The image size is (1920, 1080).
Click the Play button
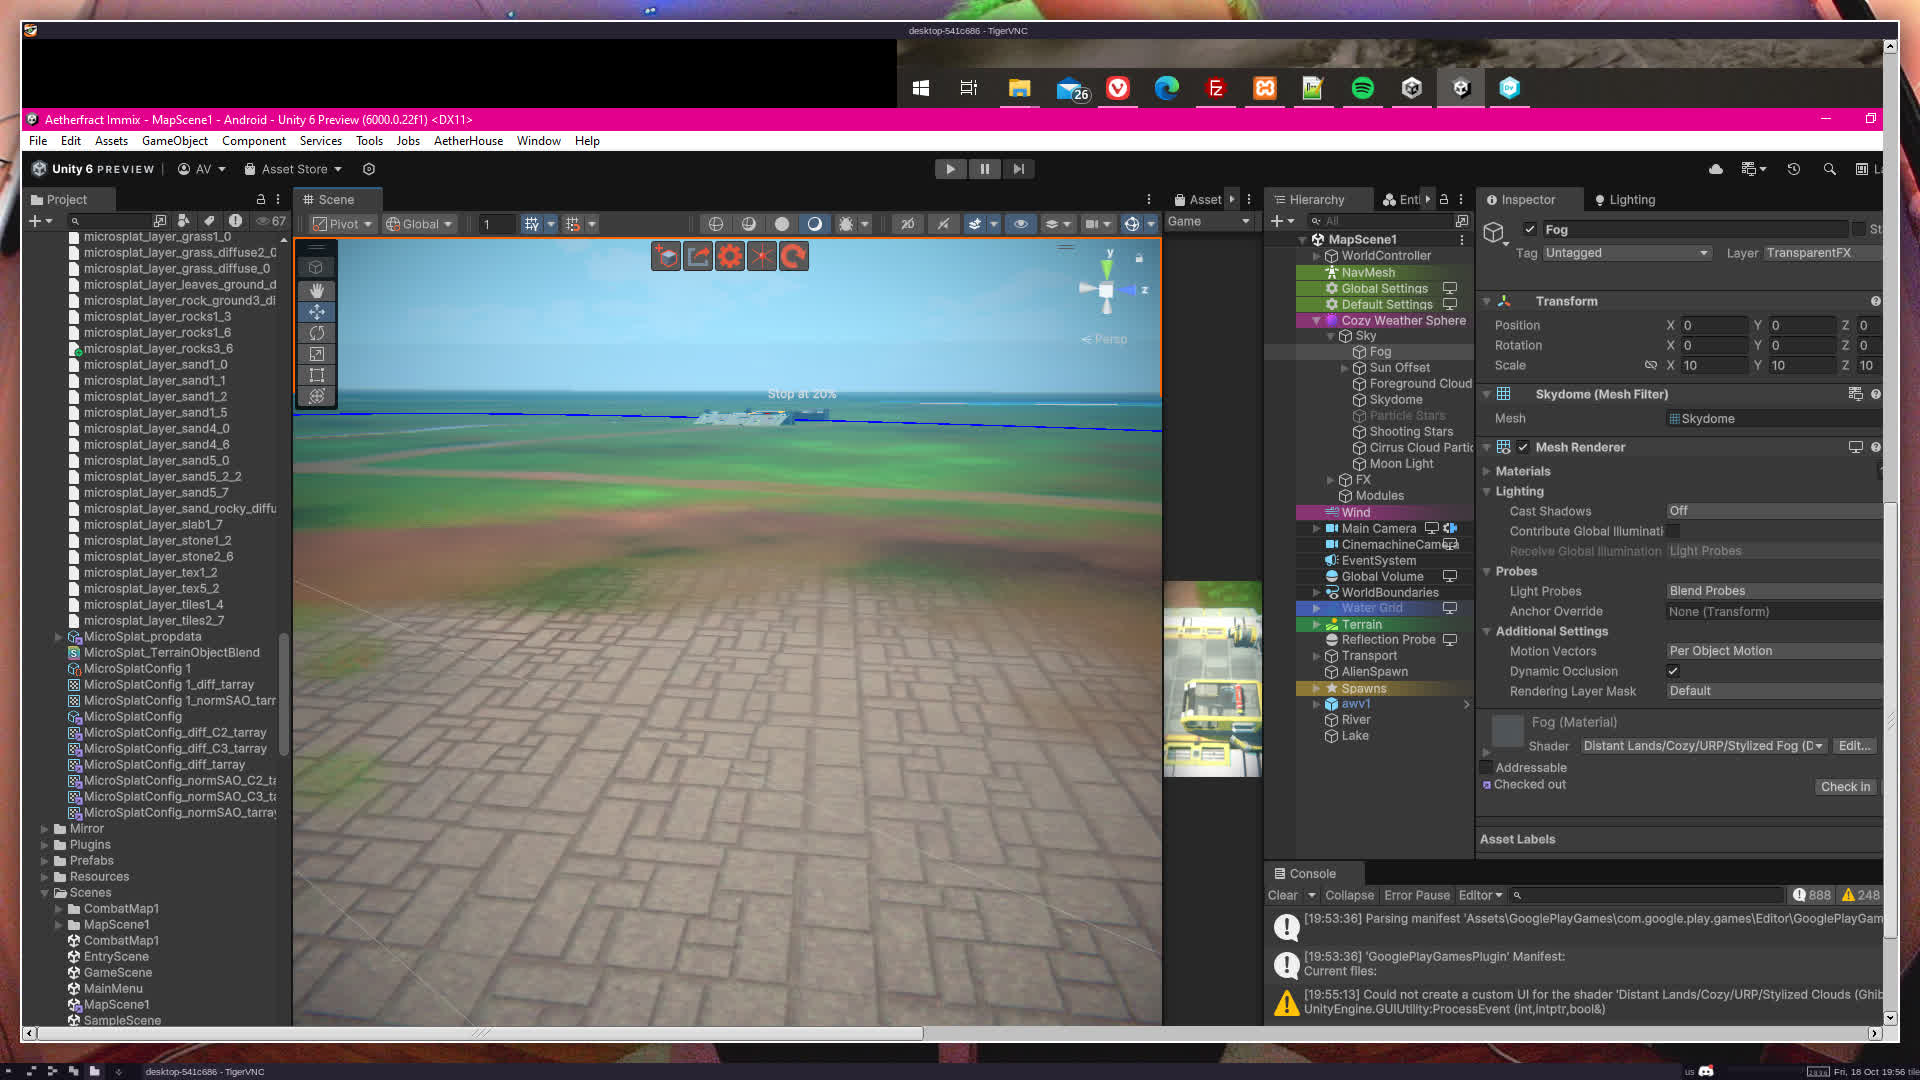pos(950,169)
